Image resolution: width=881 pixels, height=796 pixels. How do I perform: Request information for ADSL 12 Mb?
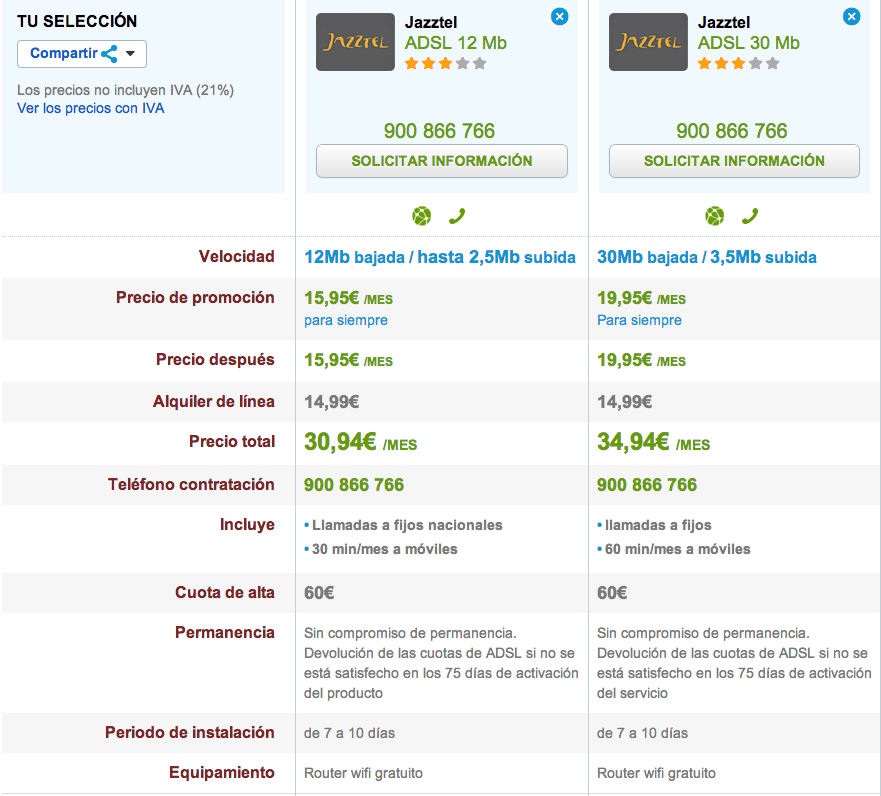[442, 161]
